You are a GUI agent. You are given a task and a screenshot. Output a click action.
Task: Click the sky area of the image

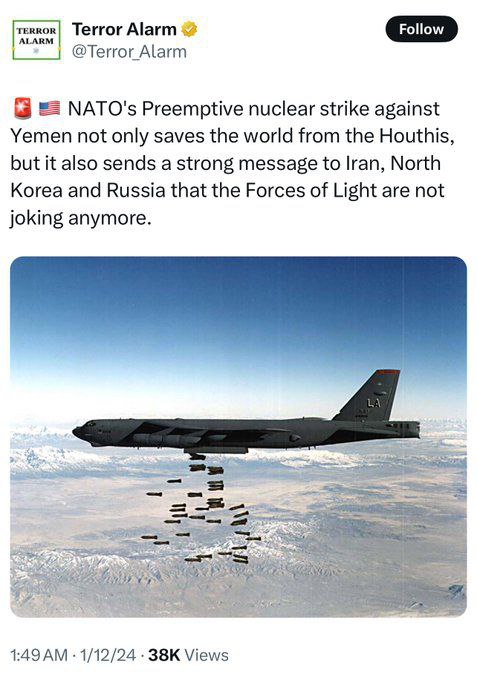point(238,329)
